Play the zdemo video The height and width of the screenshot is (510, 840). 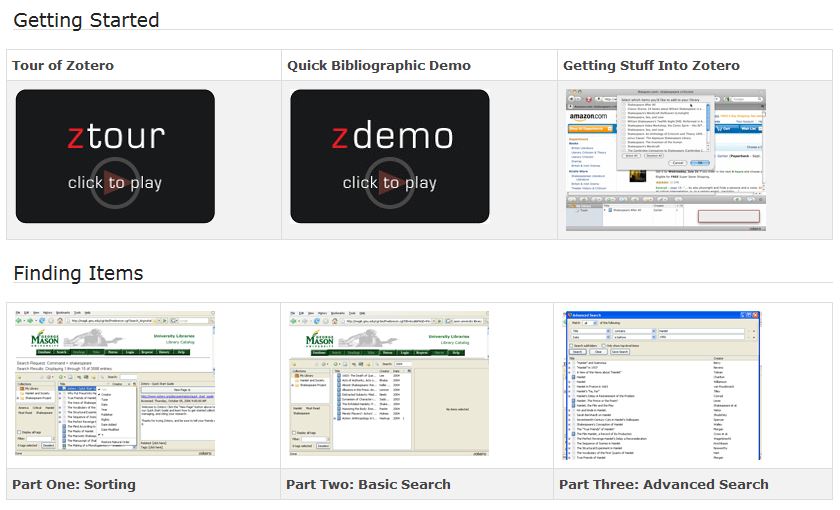390,156
